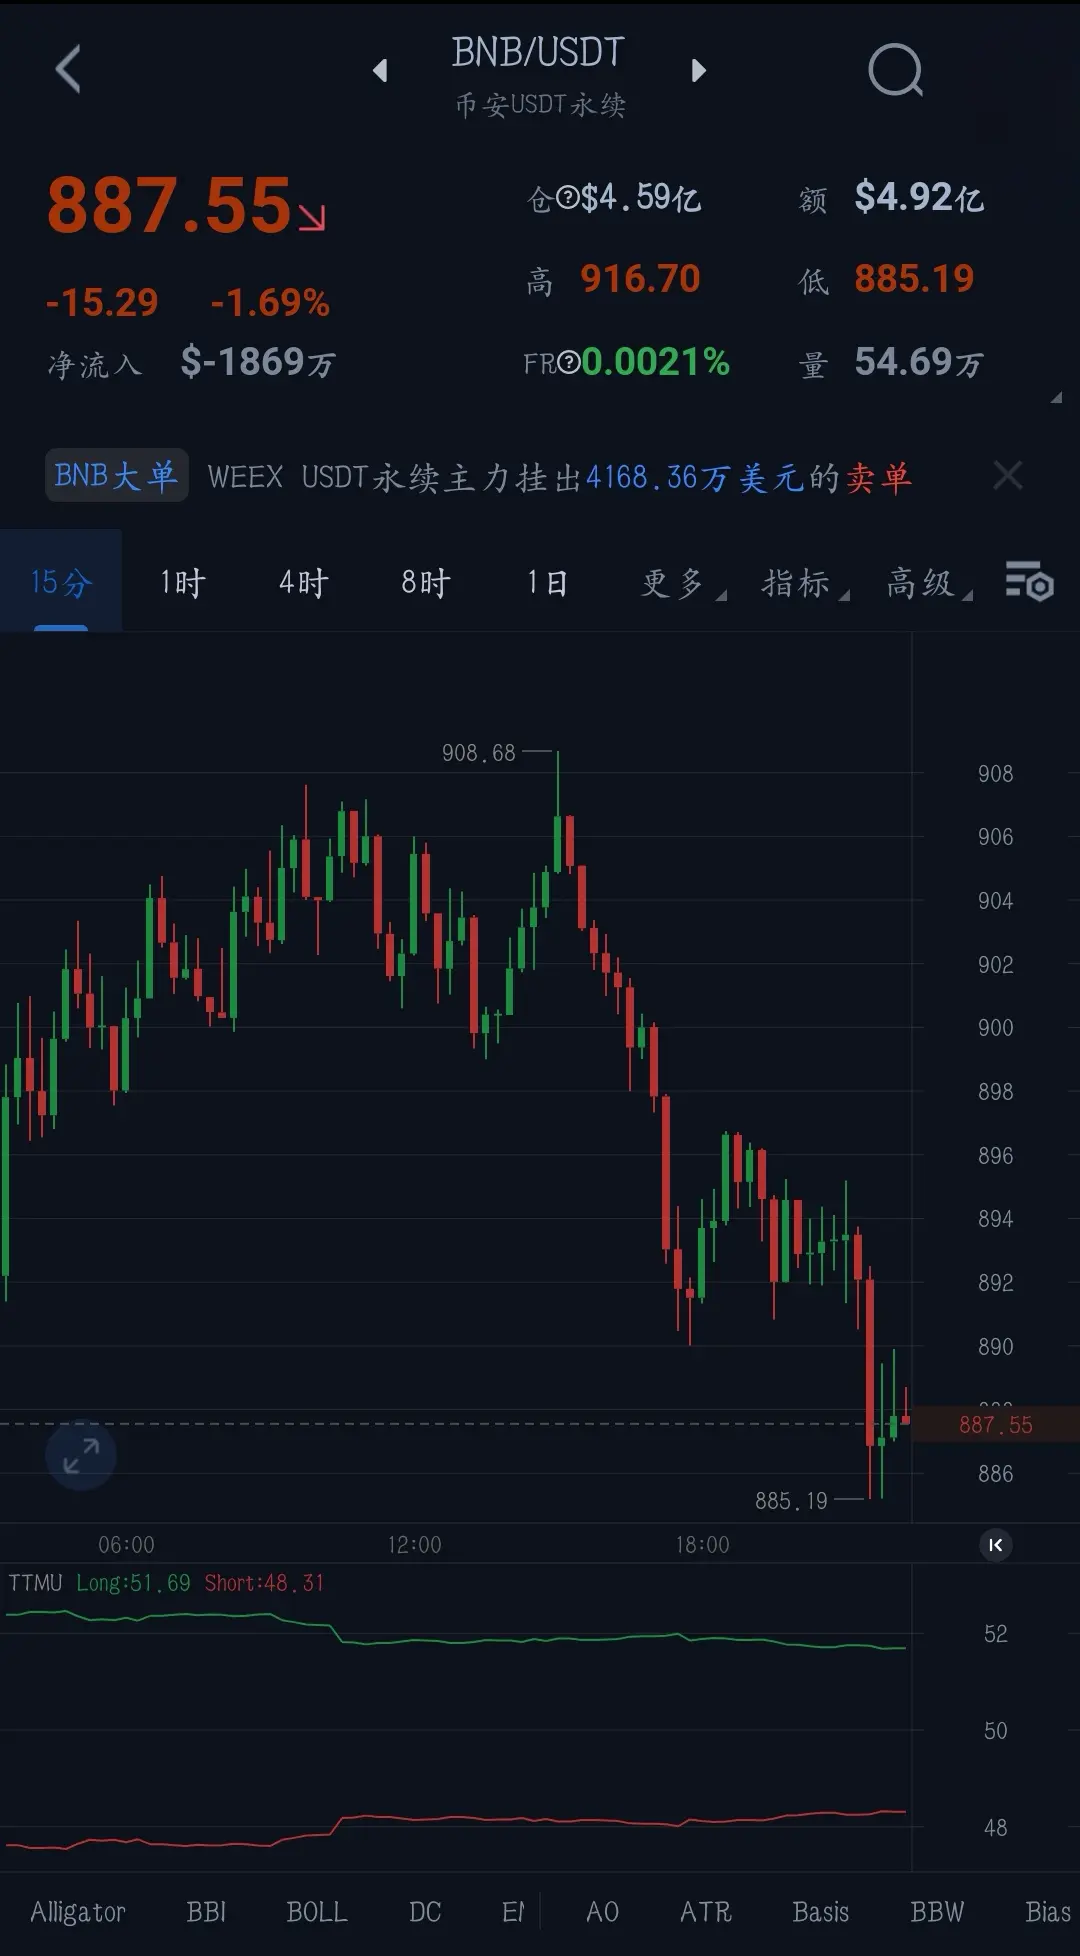Open chart settings list-gear icon
This screenshot has width=1080, height=1956.
coord(1029,581)
